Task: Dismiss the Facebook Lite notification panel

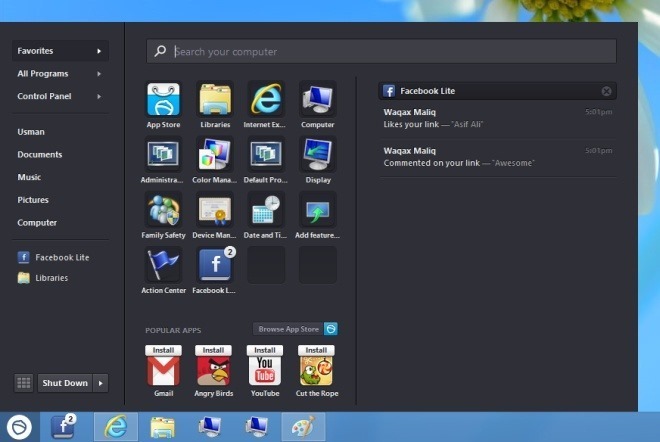Action: [606, 91]
